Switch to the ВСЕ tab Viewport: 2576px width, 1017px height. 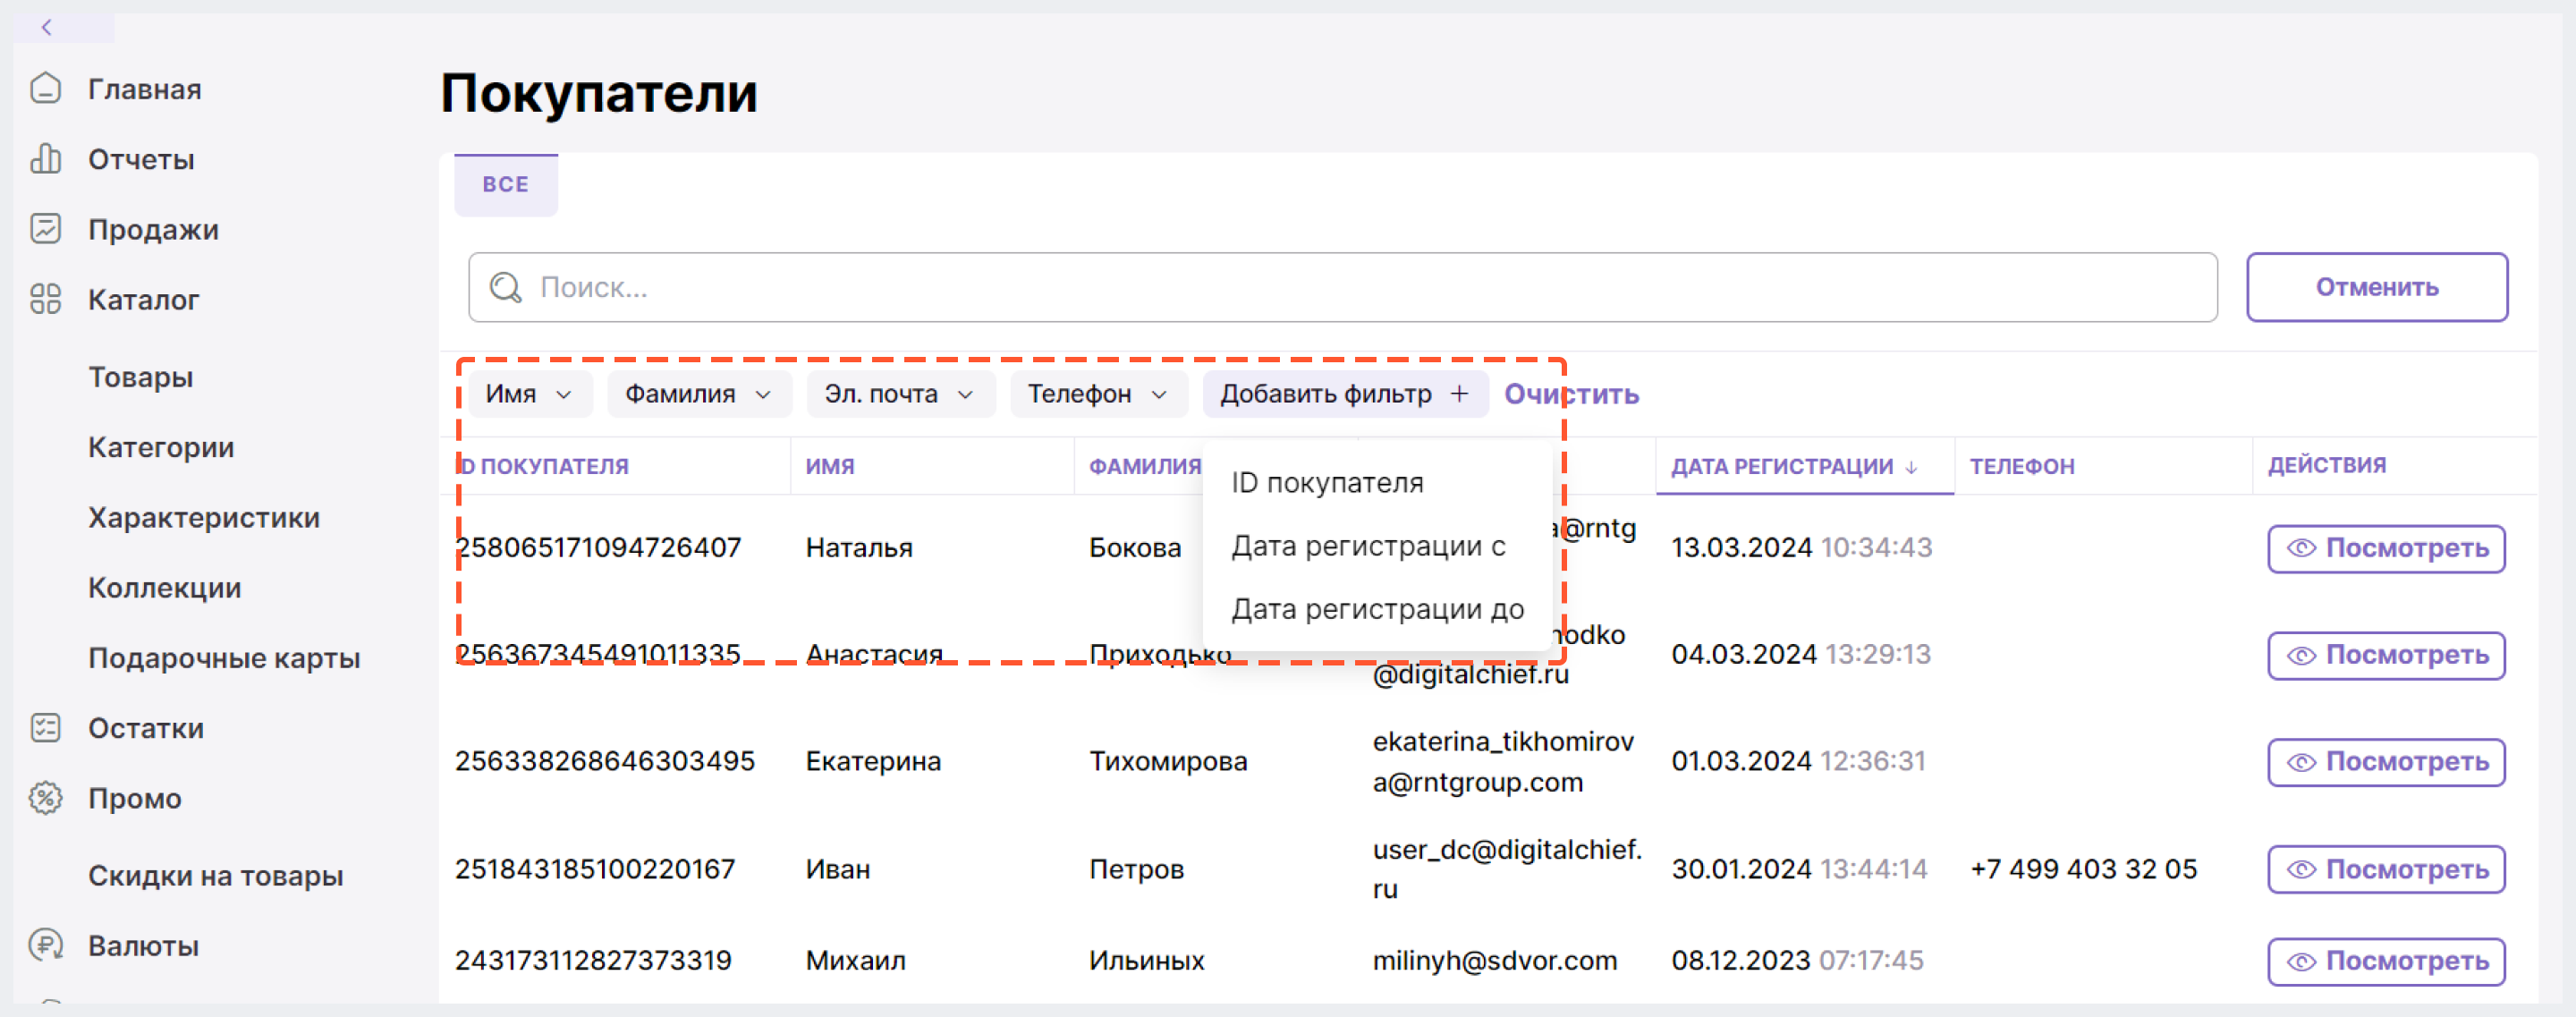click(506, 185)
